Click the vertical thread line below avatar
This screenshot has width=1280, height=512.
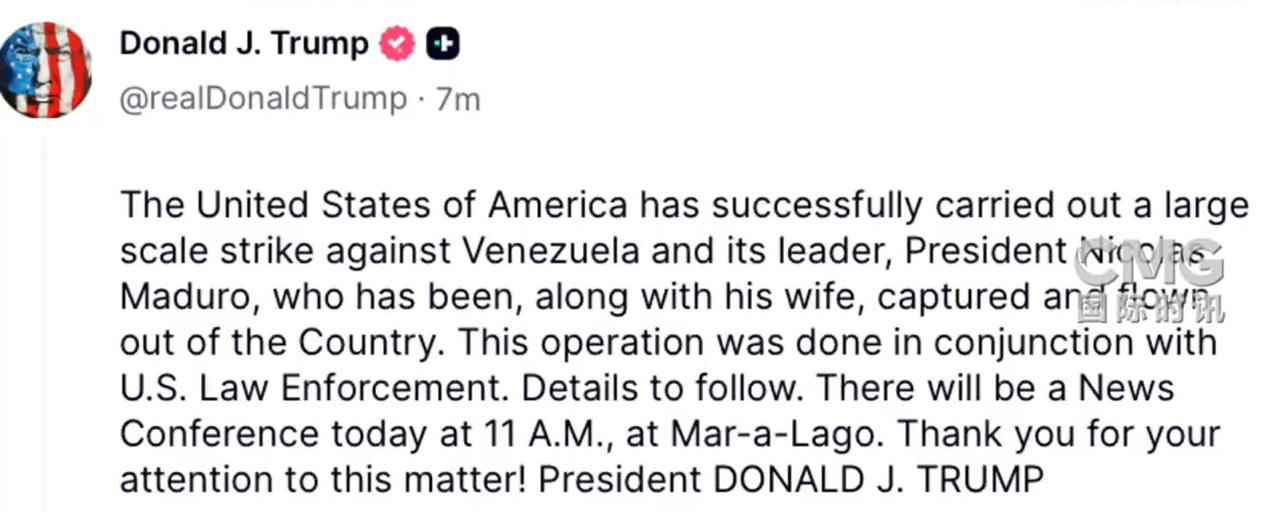(x=42, y=320)
